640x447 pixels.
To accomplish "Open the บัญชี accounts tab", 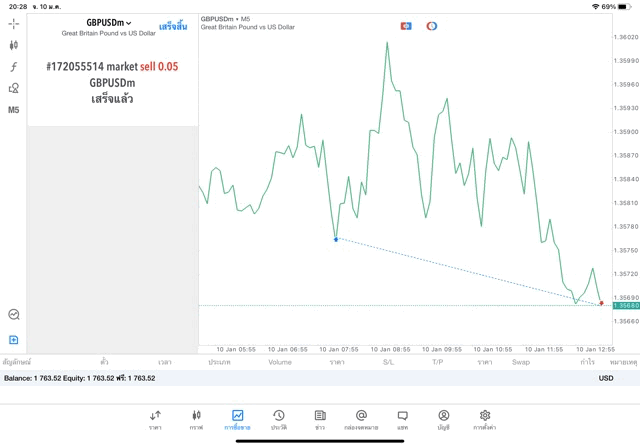I will pos(444,420).
